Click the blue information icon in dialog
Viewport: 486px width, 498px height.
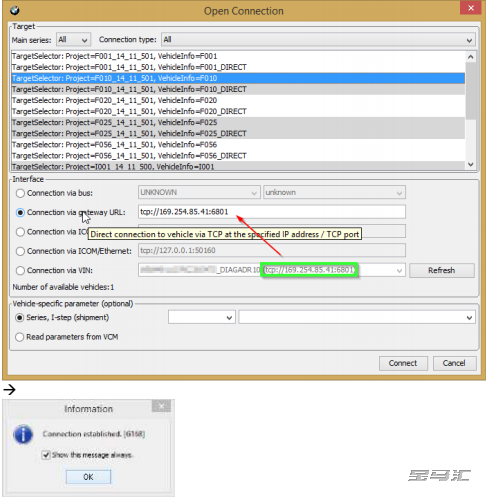tap(23, 434)
